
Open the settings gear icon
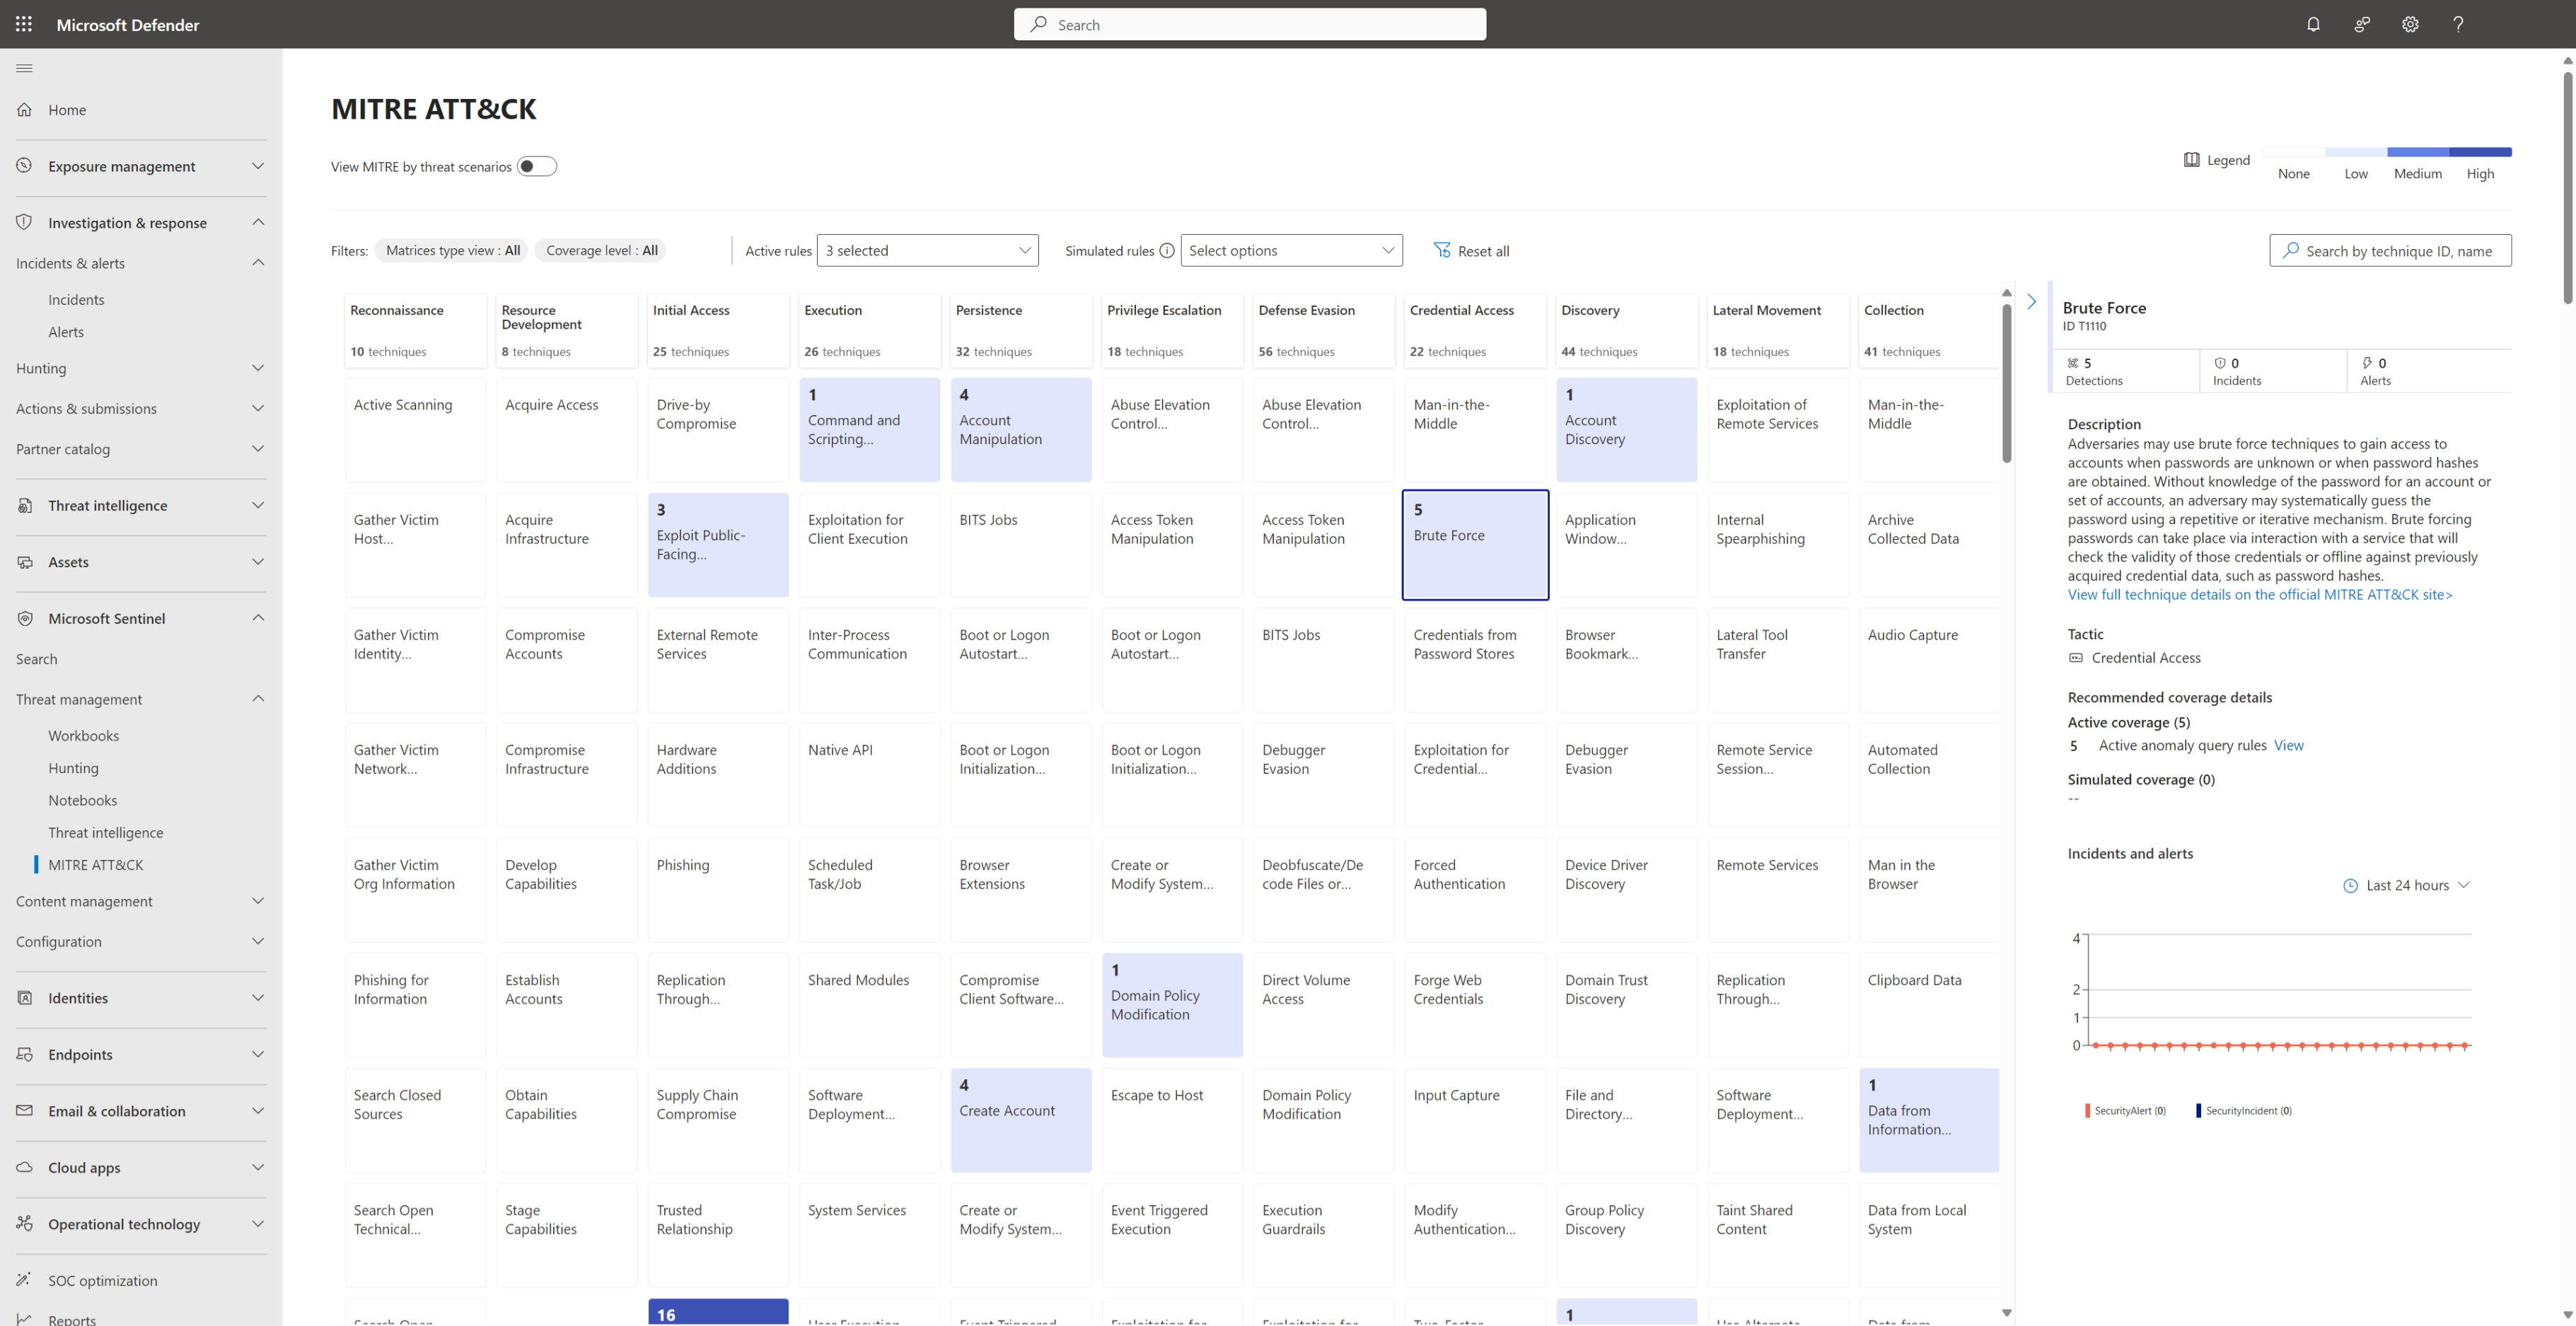click(2410, 24)
